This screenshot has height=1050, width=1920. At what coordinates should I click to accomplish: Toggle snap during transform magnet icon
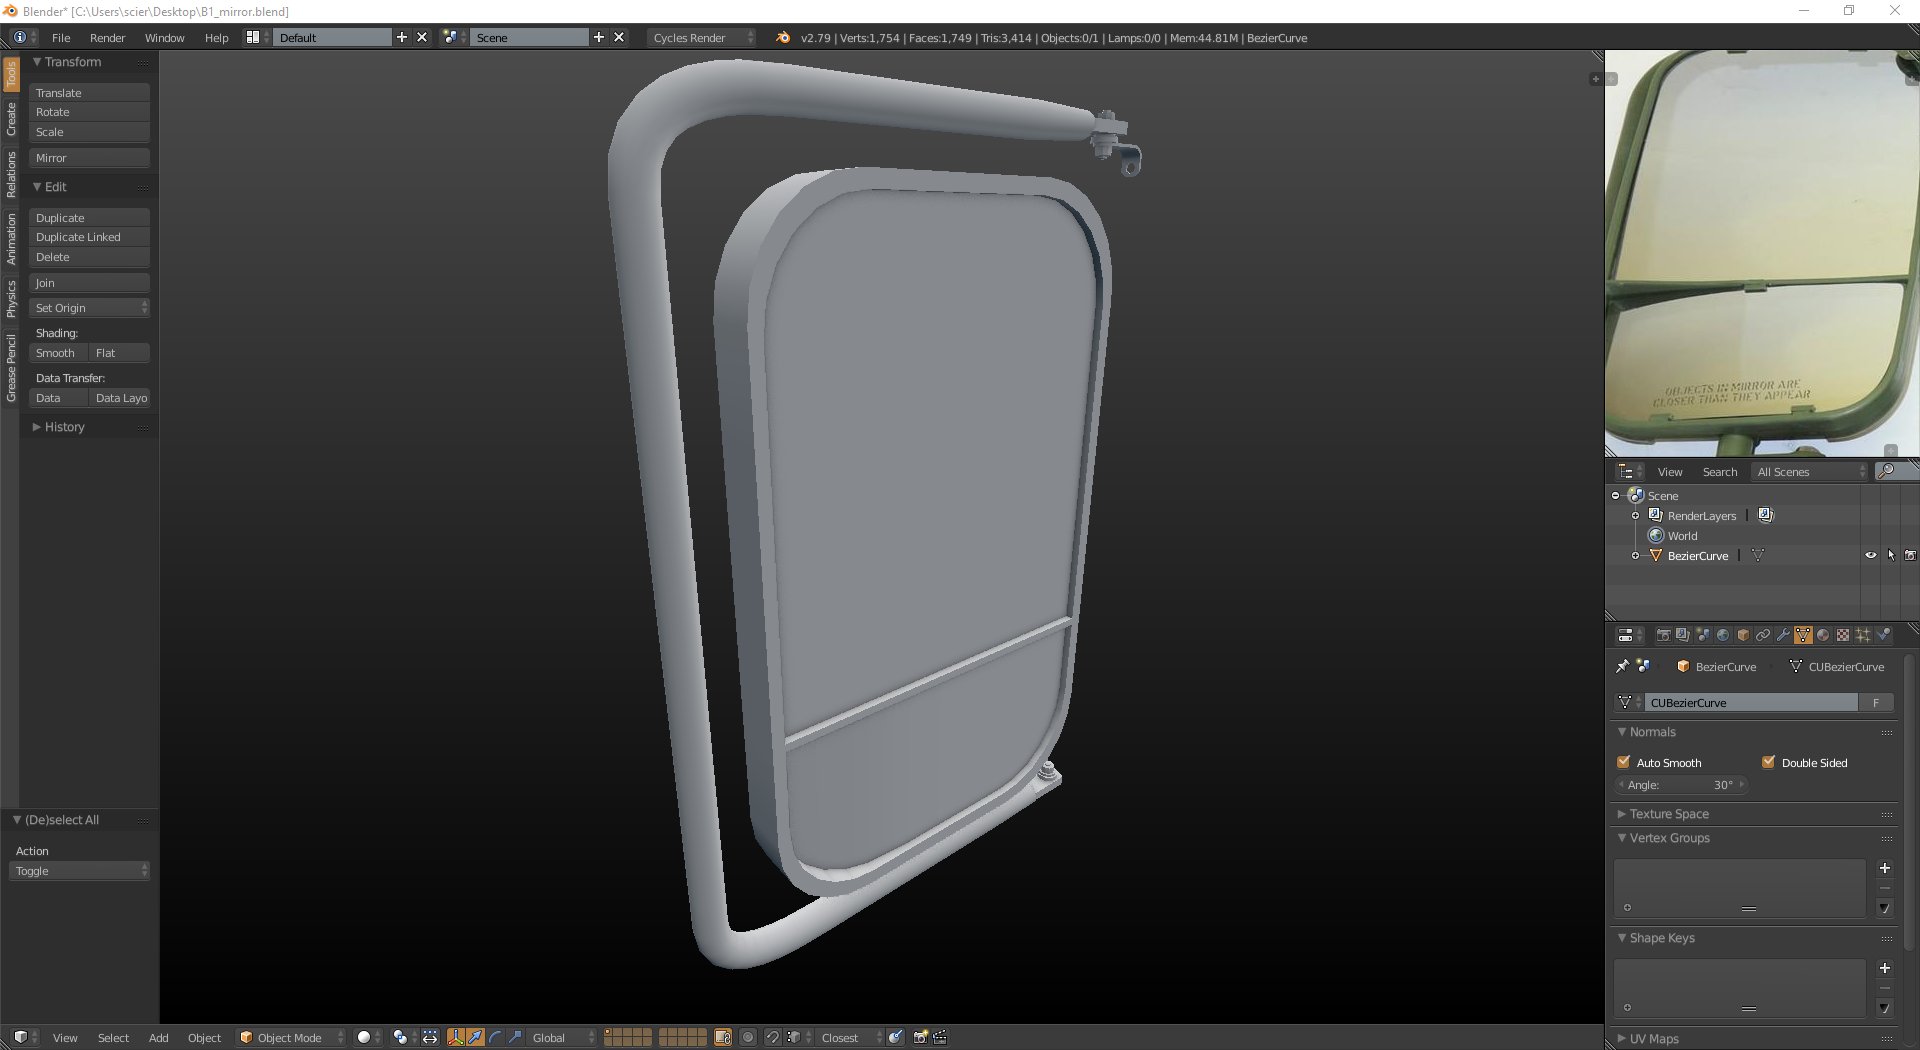coord(772,1037)
